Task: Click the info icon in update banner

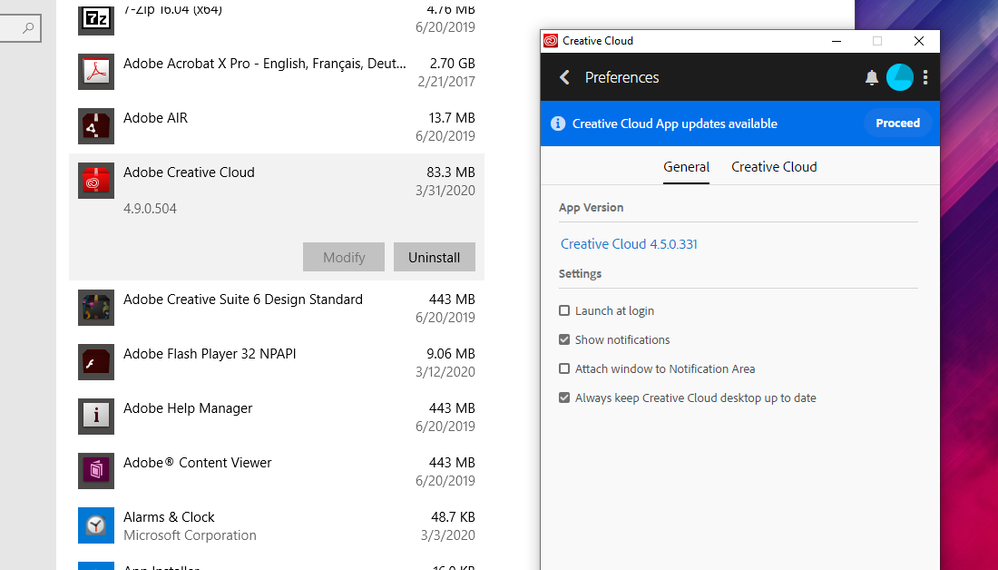Action: (558, 123)
